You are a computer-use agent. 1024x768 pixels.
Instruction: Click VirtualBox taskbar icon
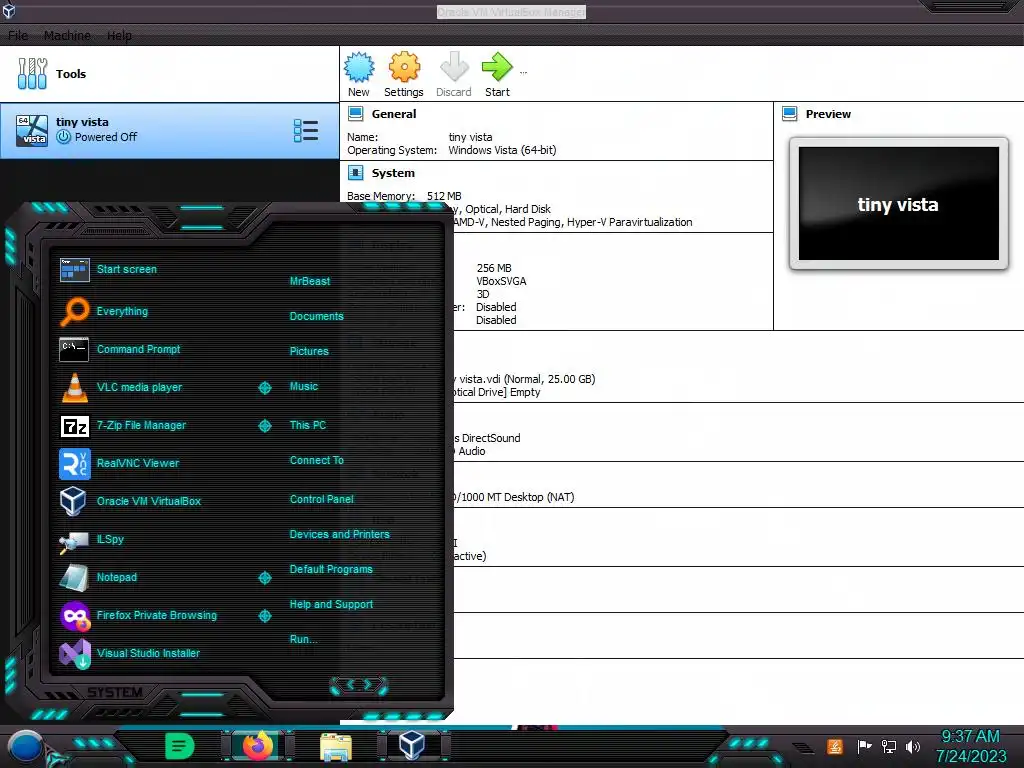coord(412,746)
